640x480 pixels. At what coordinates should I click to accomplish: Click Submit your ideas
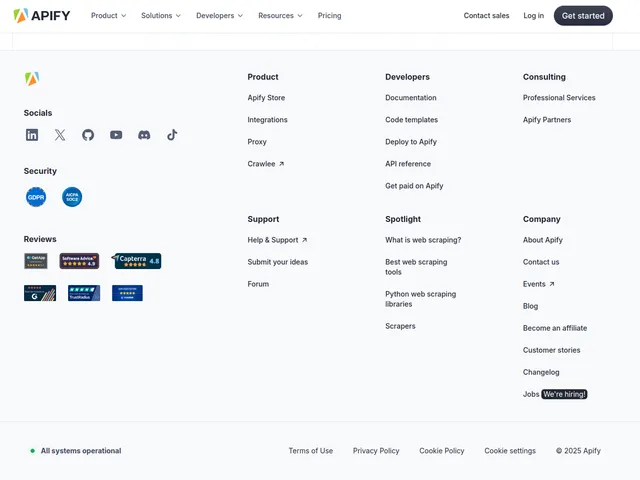(278, 262)
